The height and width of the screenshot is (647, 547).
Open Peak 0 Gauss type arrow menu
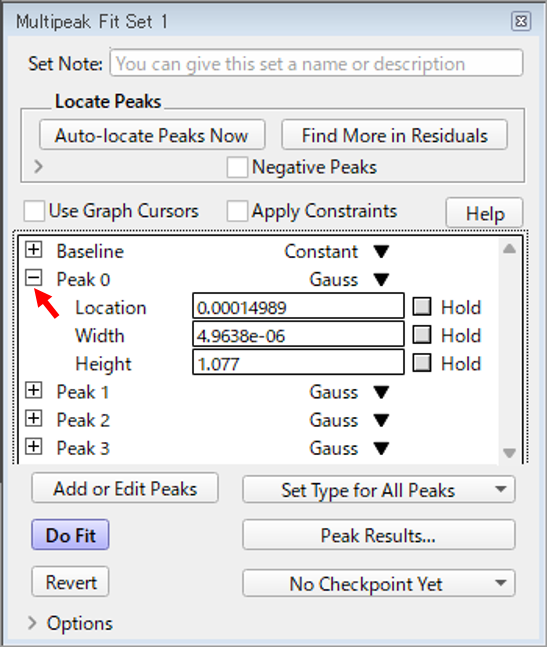click(x=381, y=279)
